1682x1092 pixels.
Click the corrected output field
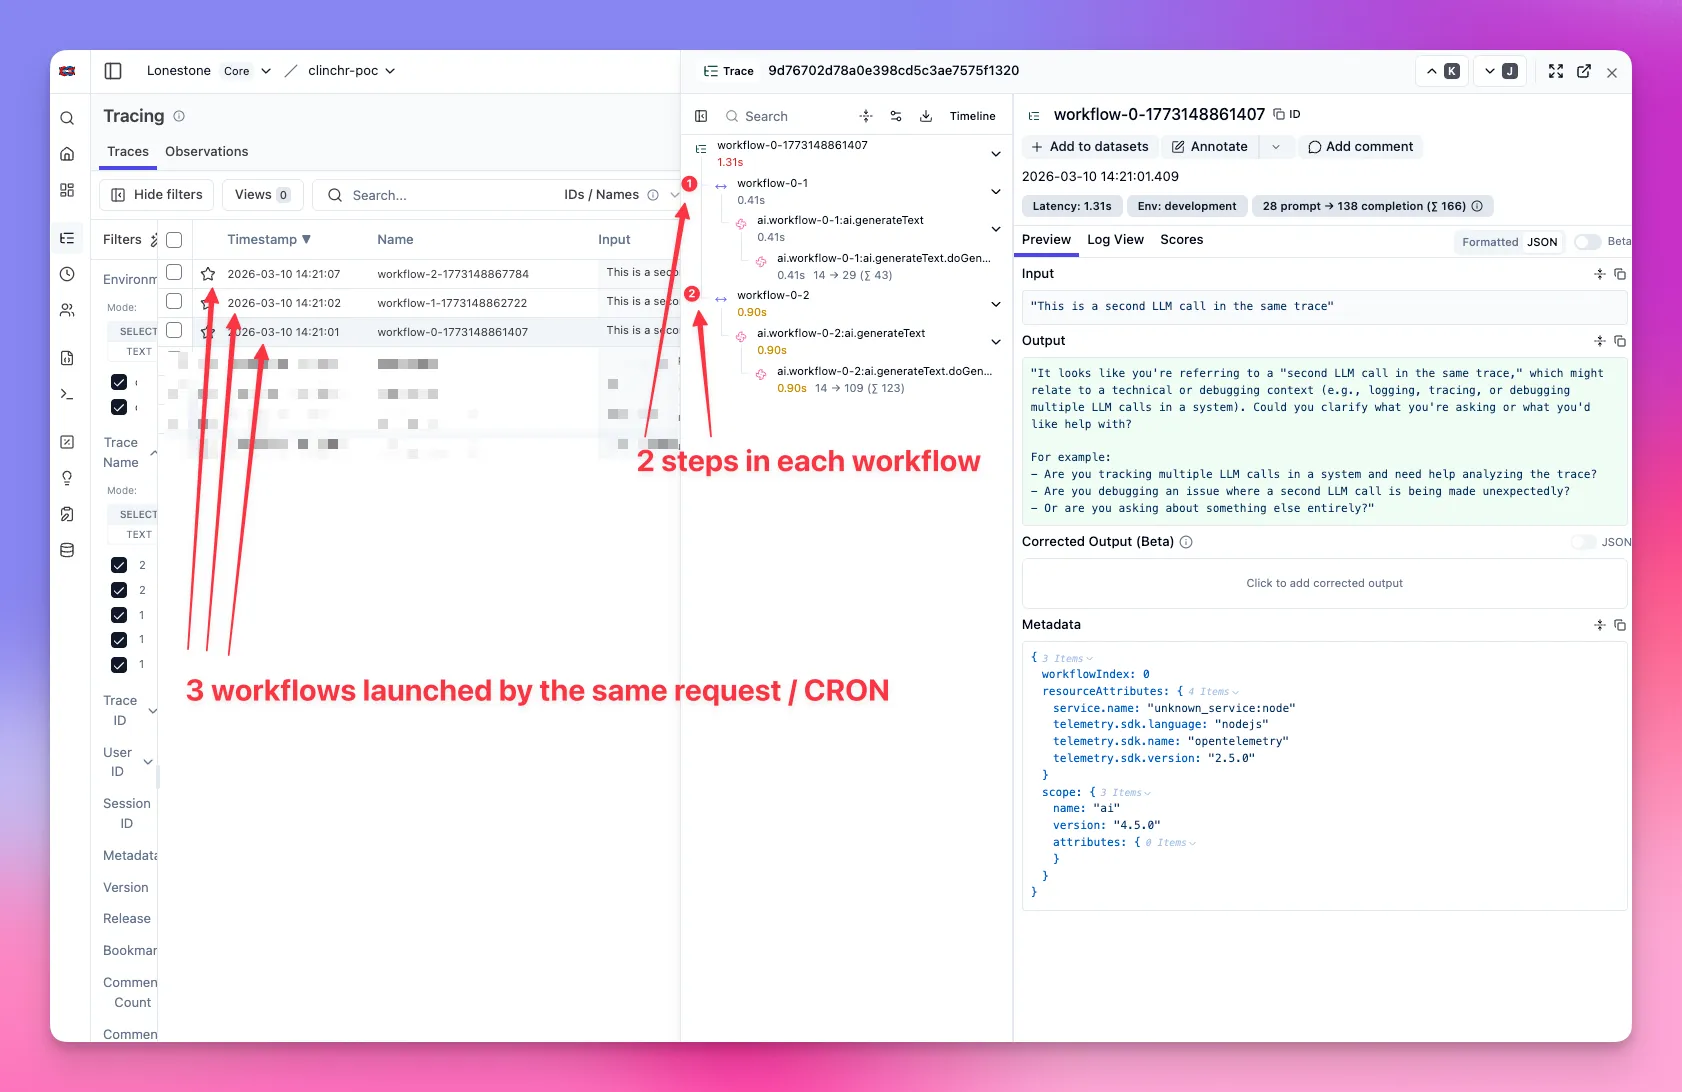coord(1324,584)
